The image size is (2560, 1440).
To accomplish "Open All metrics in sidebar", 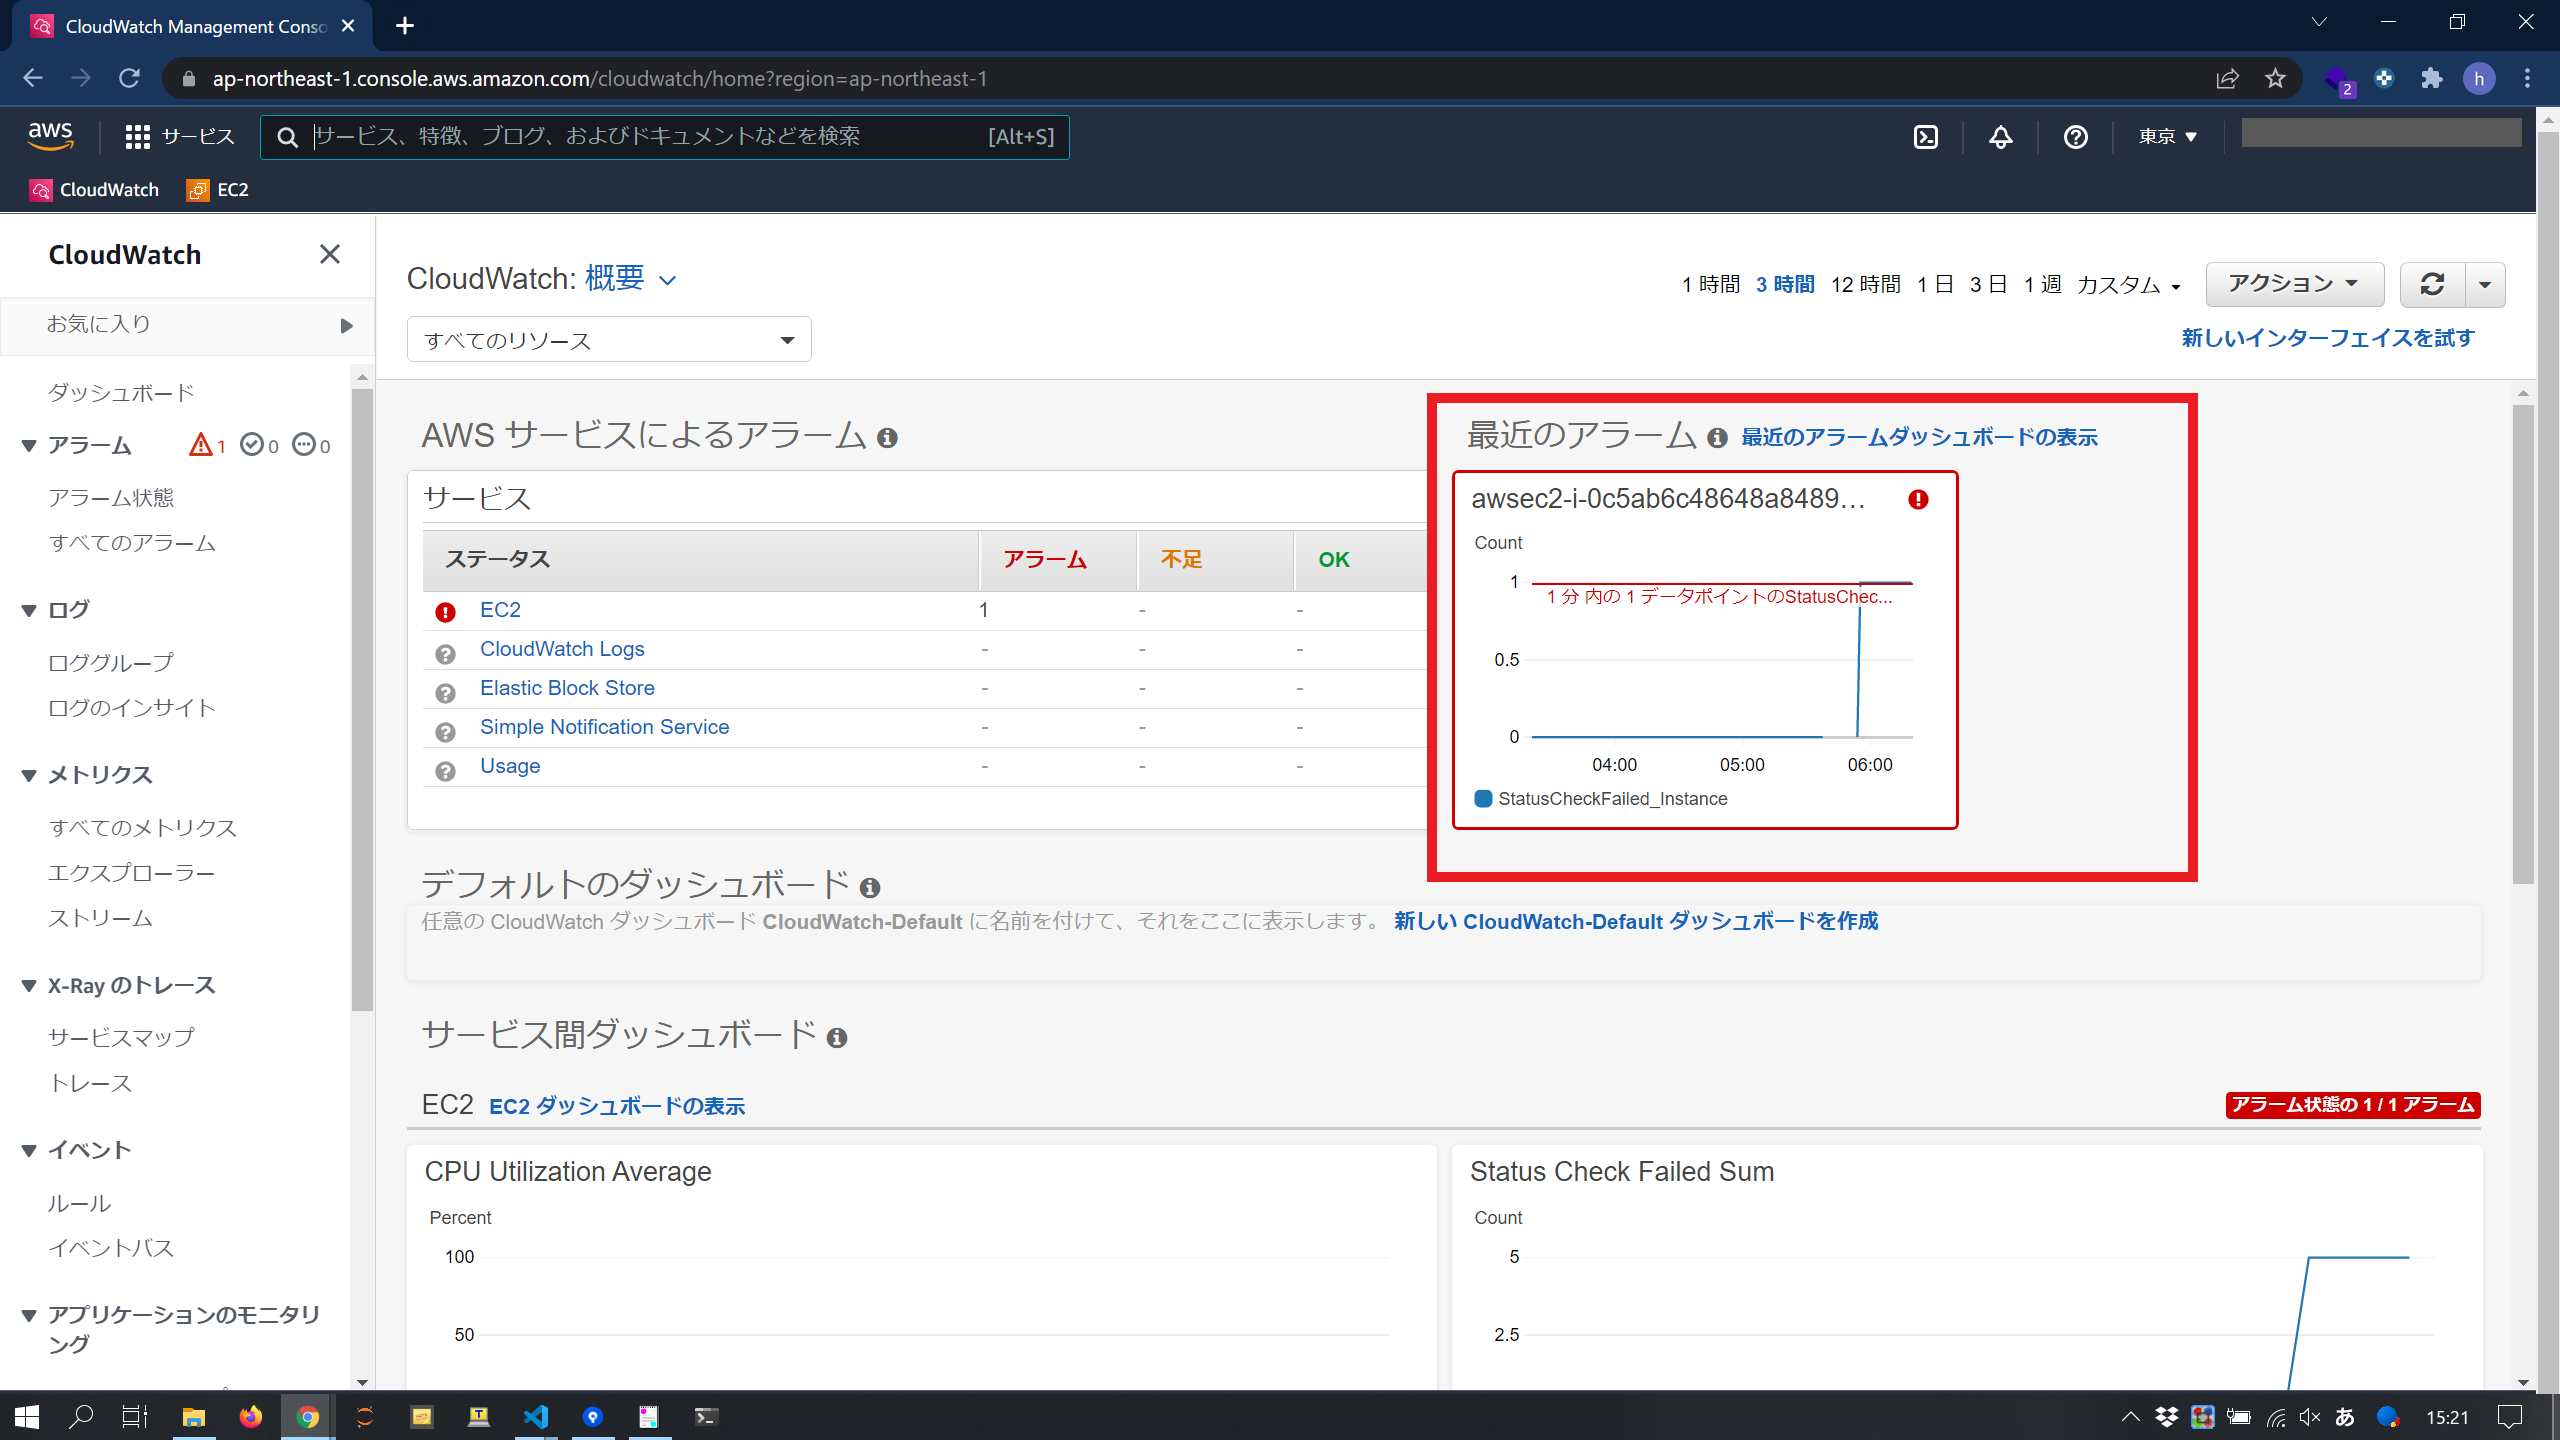I will pos(142,828).
